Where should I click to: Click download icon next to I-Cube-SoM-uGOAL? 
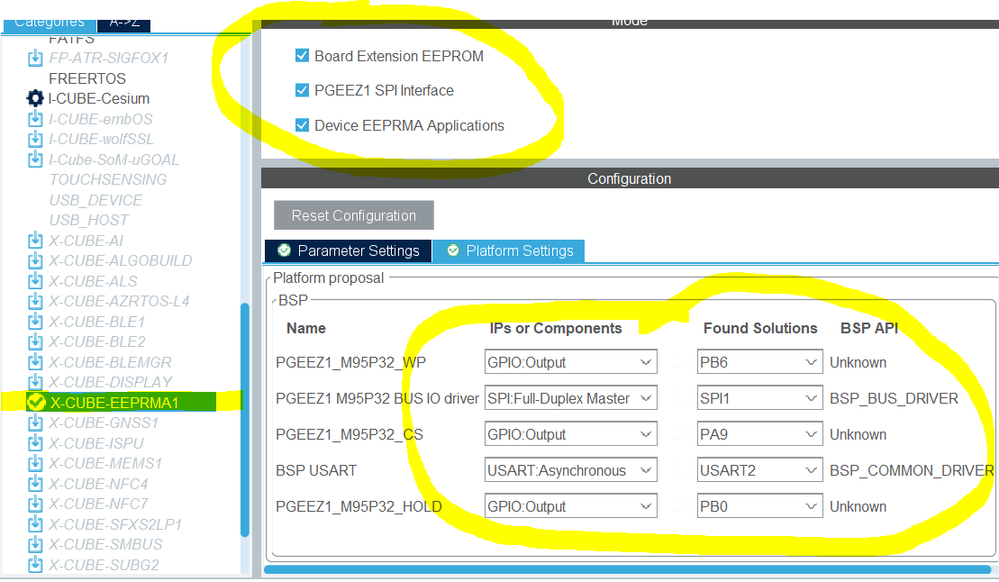35,159
